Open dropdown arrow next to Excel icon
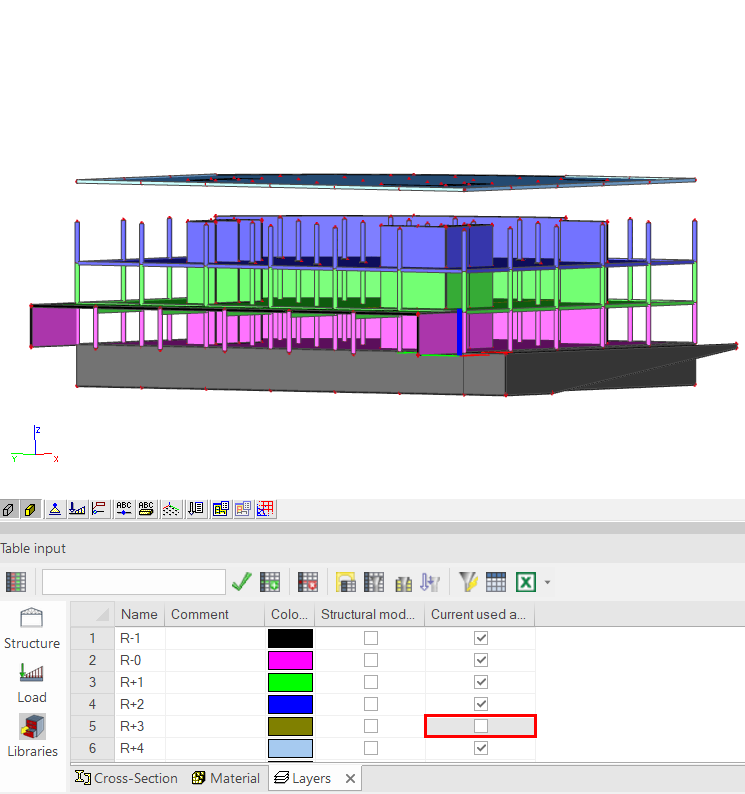 [547, 582]
